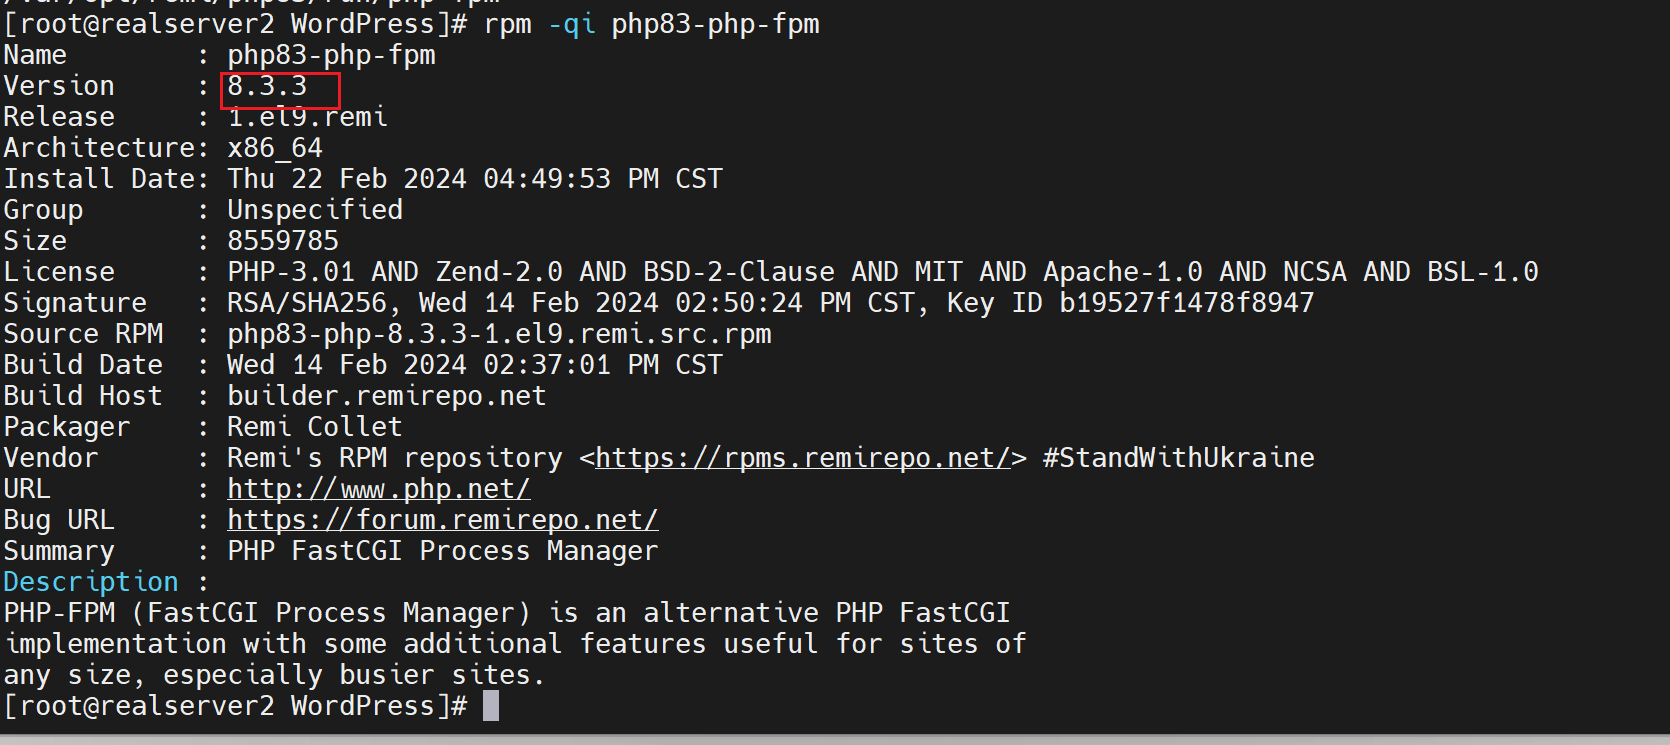
Task: Click the PHP-3.01 license text
Action: (291, 272)
